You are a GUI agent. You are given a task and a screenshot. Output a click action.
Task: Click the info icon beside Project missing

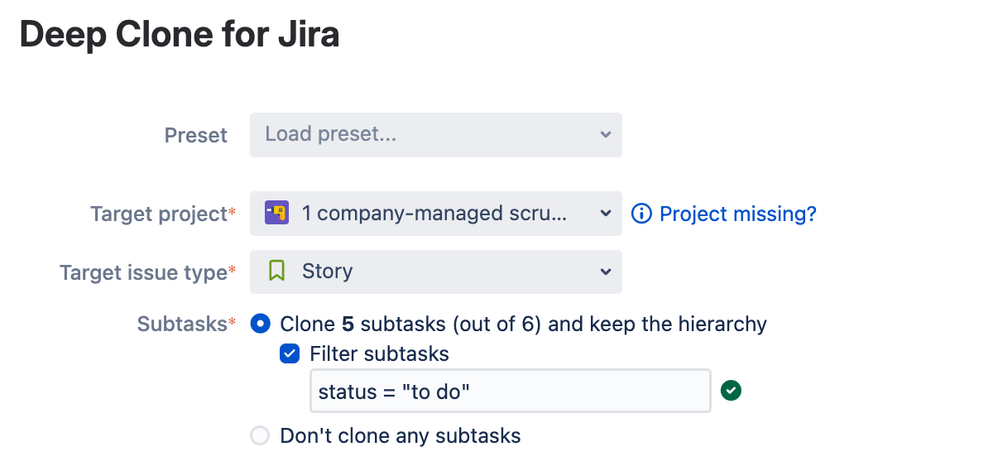[642, 214]
